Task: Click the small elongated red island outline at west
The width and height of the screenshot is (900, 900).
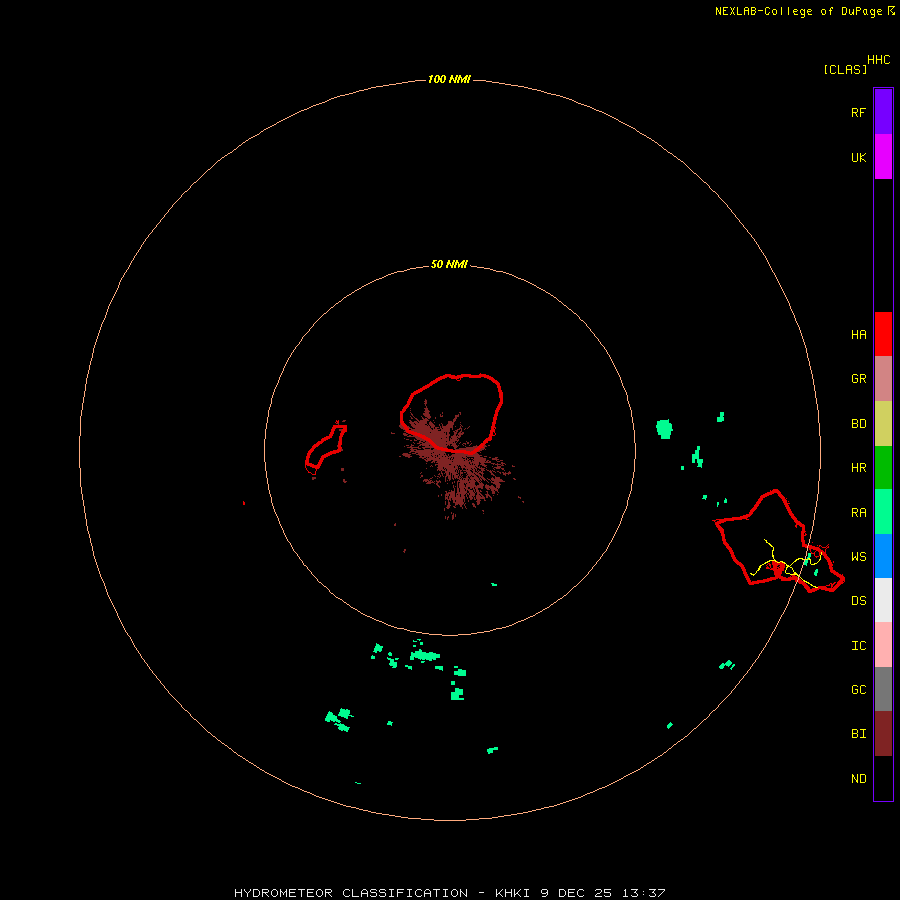Action: 325,447
